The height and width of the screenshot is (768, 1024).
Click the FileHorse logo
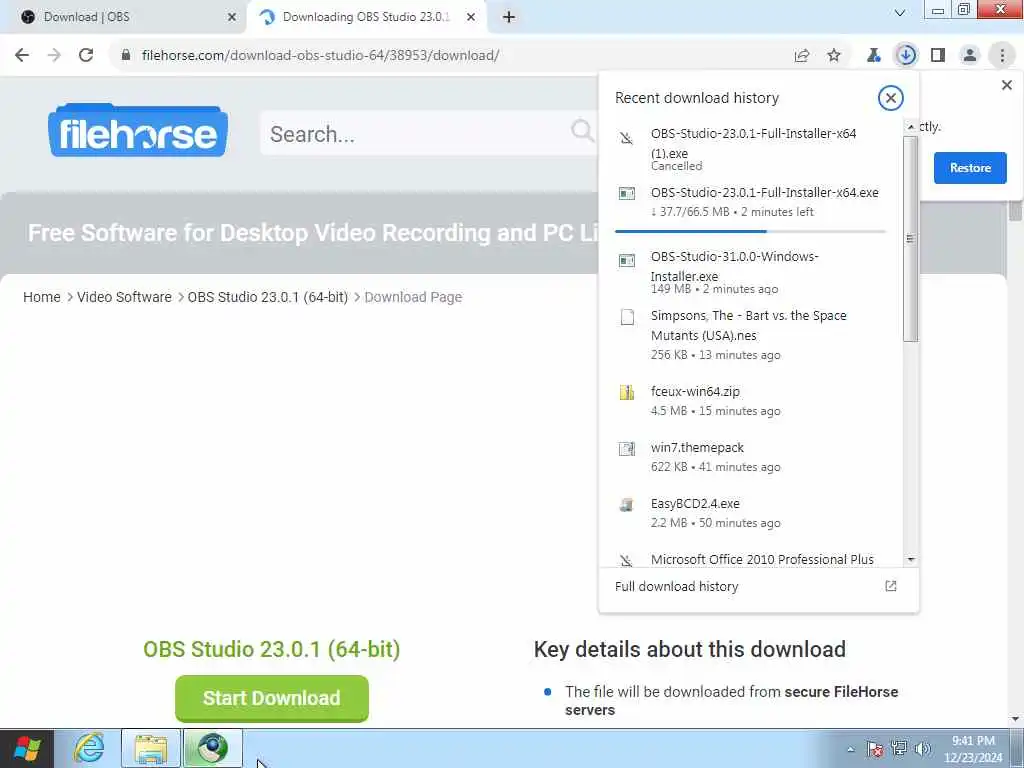tap(138, 130)
